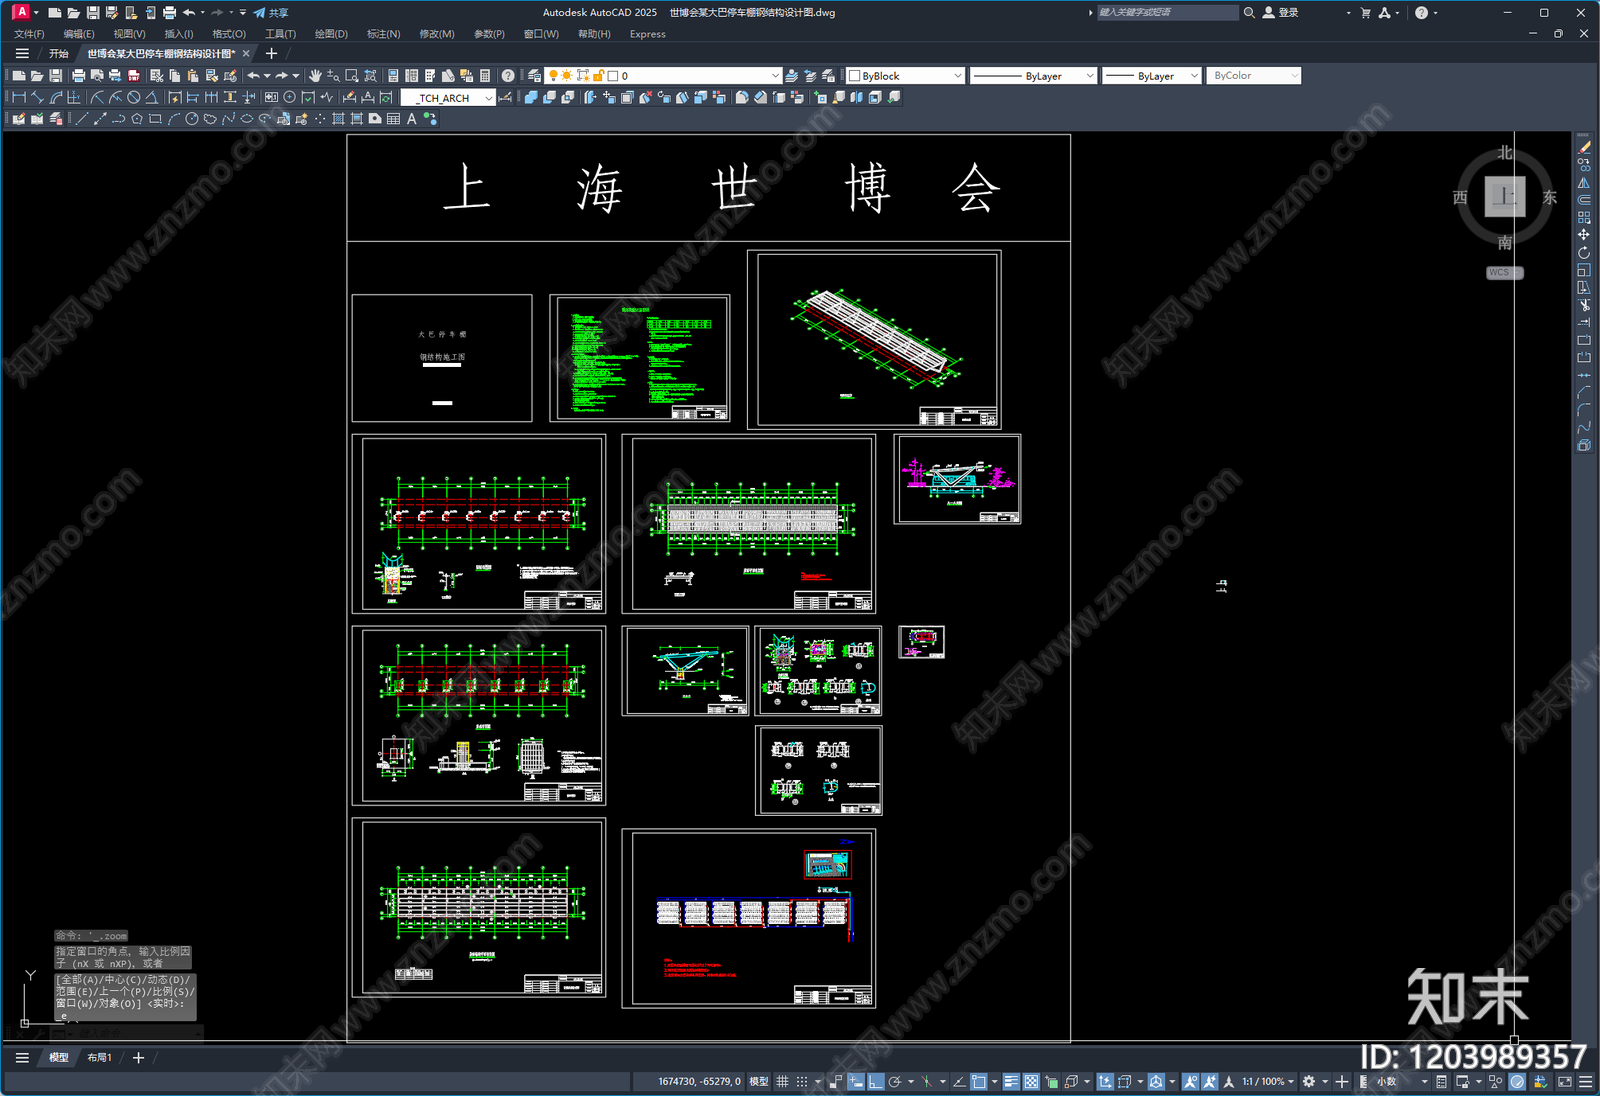This screenshot has width=1600, height=1096.
Task: Expand the quick access toolbar customize arrow
Action: tap(243, 13)
